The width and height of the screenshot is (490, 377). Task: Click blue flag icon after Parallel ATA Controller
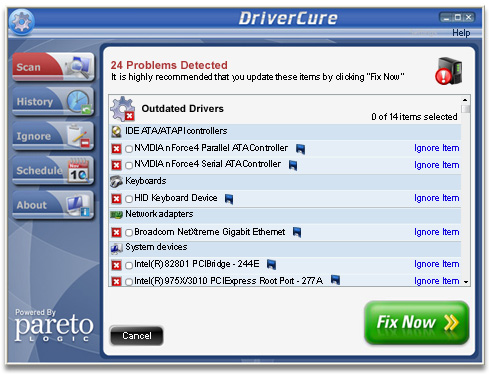coord(301,149)
